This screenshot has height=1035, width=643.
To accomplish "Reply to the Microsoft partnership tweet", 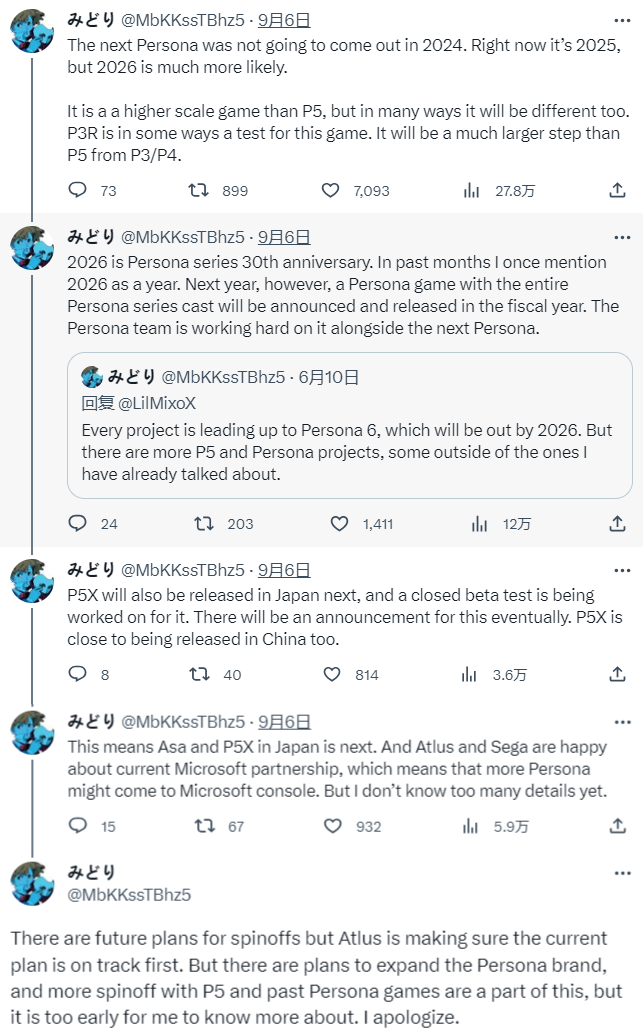I will 79,826.
